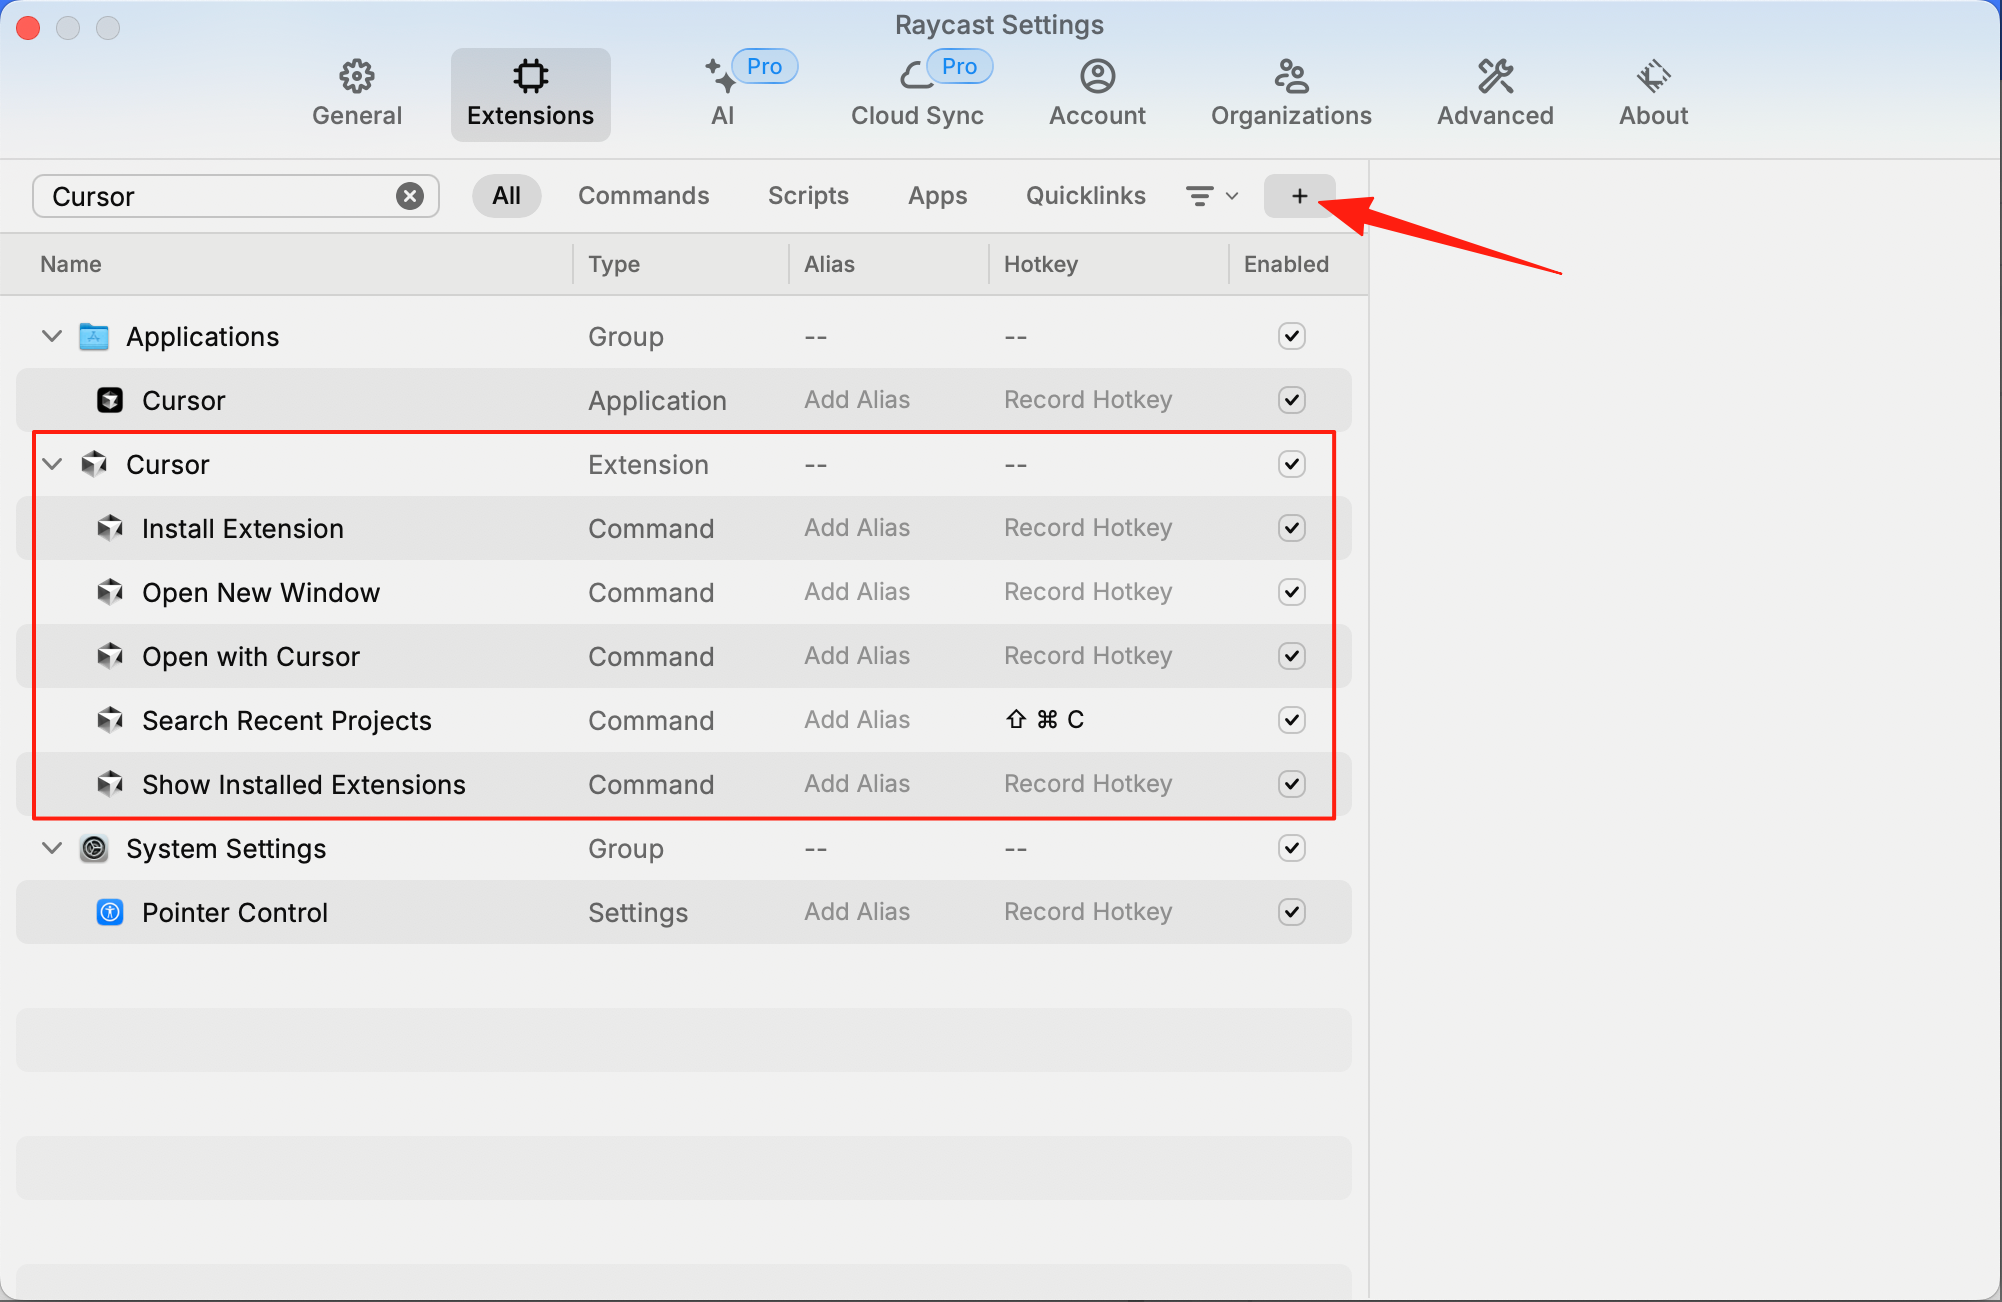Open the About tab
The image size is (2002, 1302).
pos(1653,94)
